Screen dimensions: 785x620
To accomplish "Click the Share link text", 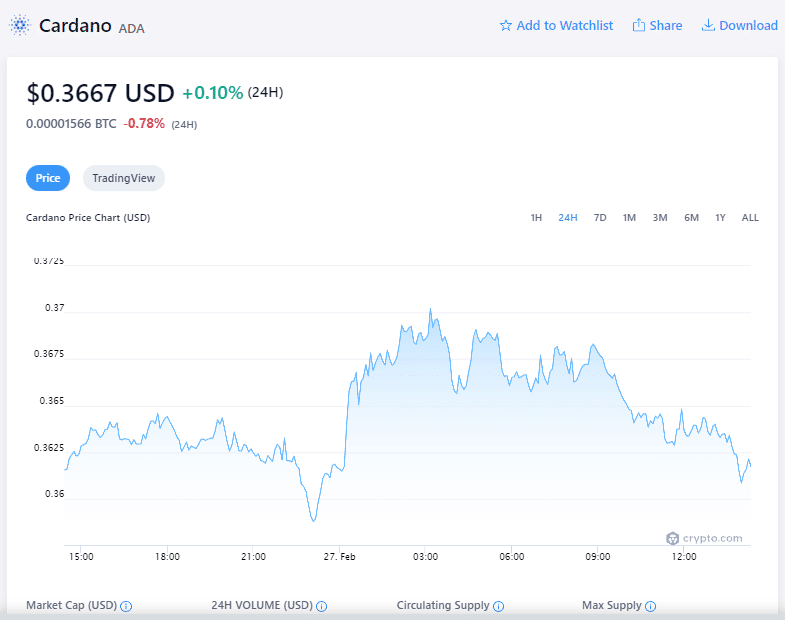I will pyautogui.click(x=665, y=26).
